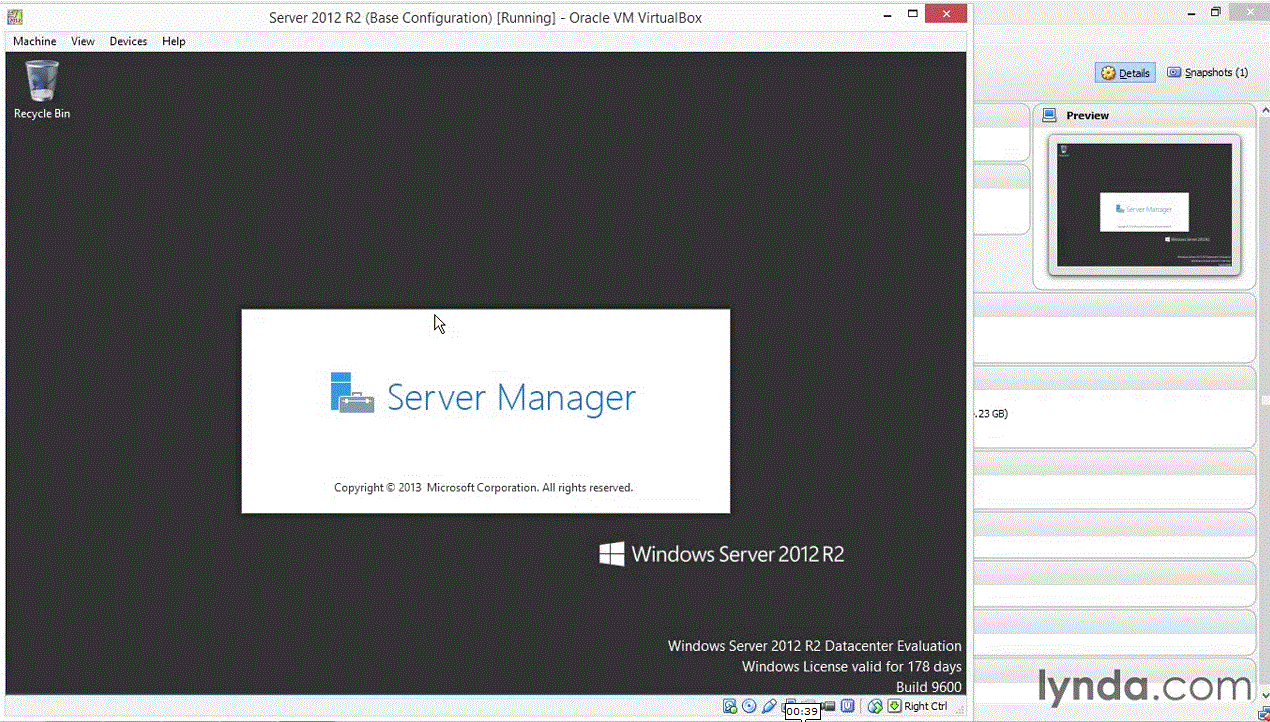Click the Manager's vertical scrollbar
Image resolution: width=1270 pixels, height=722 pixels.
1265,400
